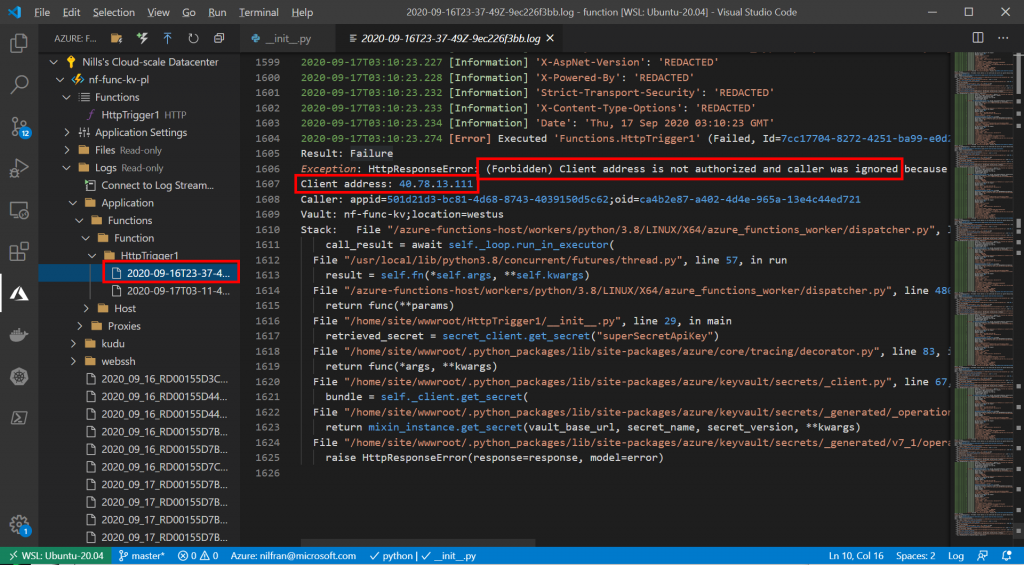This screenshot has width=1024, height=565.
Task: Select the Azure view icon
Action: tap(19, 294)
